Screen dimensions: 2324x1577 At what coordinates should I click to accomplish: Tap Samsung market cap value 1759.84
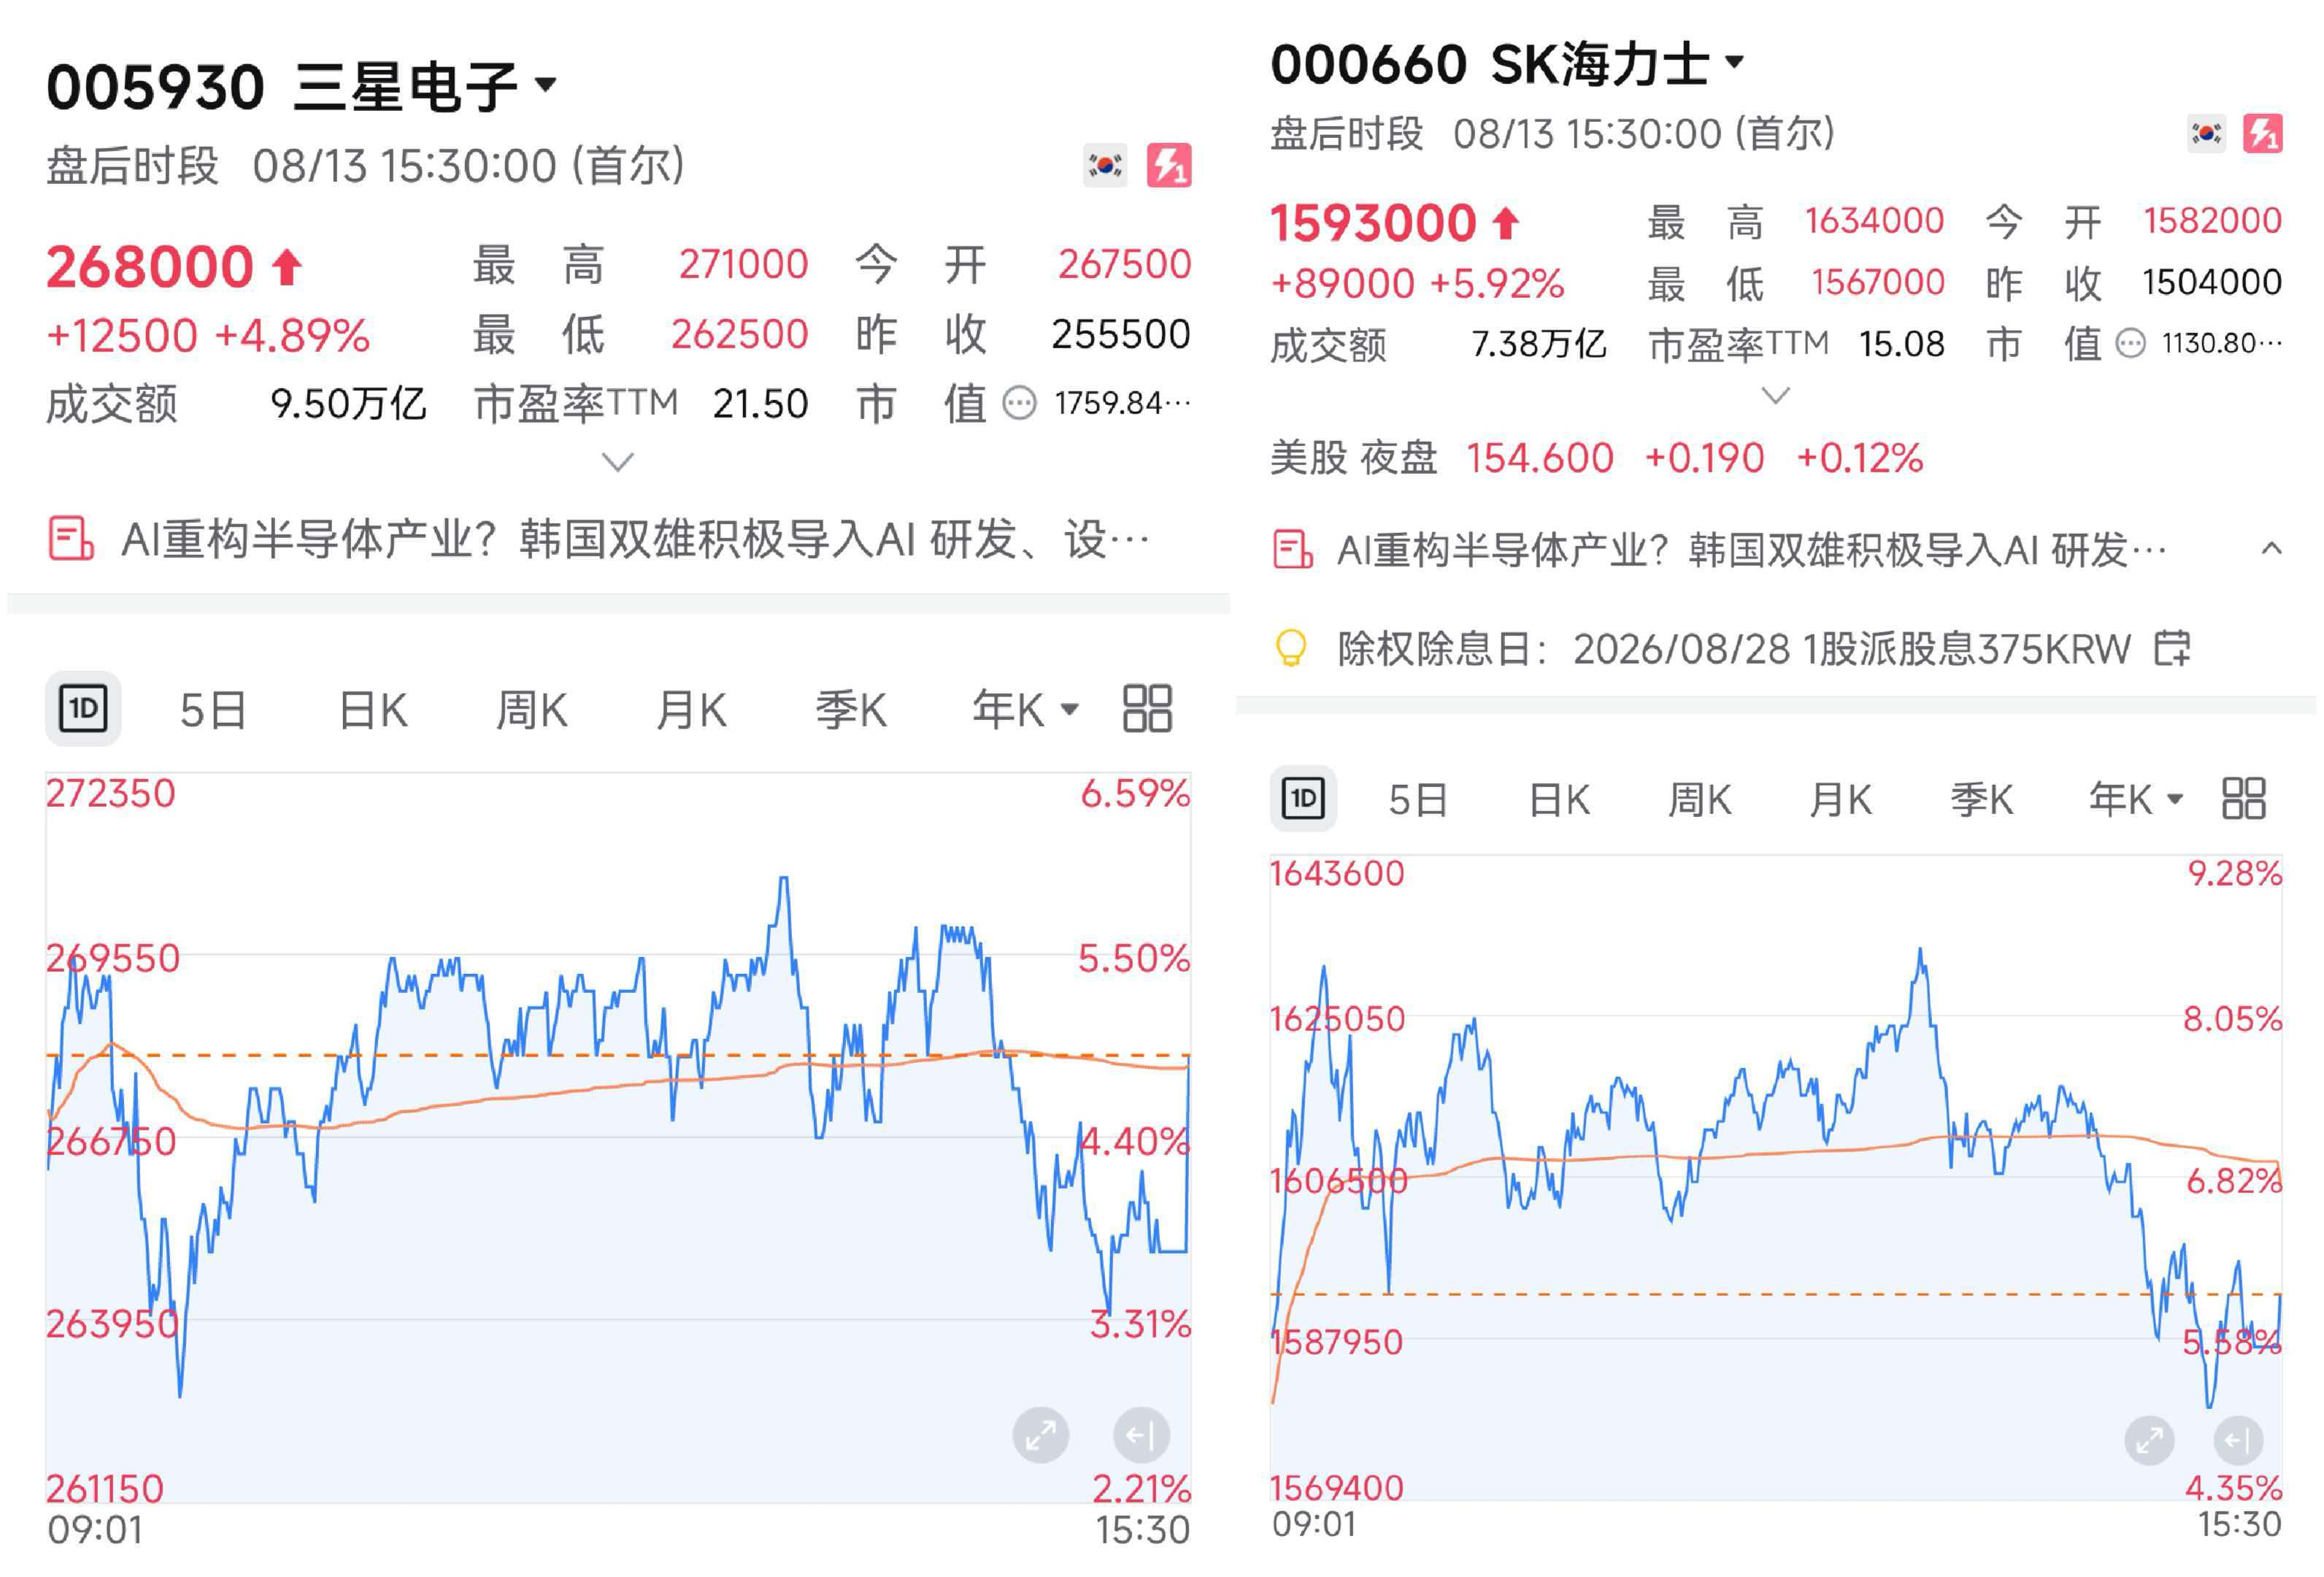coord(1122,403)
